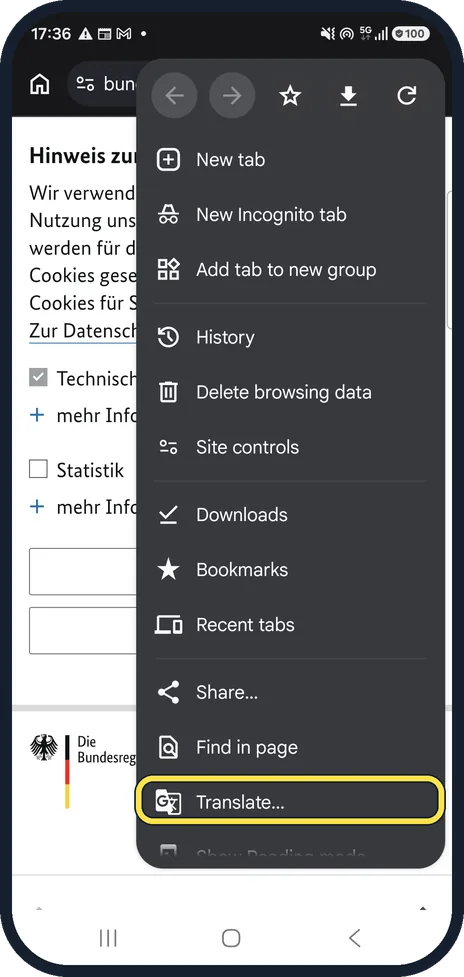
Task: Tap the trash can icon
Action: [x=168, y=393]
